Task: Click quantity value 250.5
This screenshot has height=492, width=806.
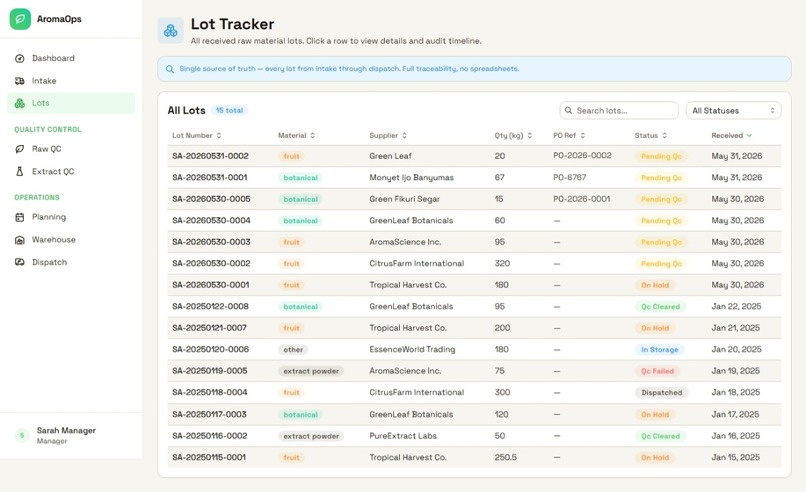Action: coord(506,458)
